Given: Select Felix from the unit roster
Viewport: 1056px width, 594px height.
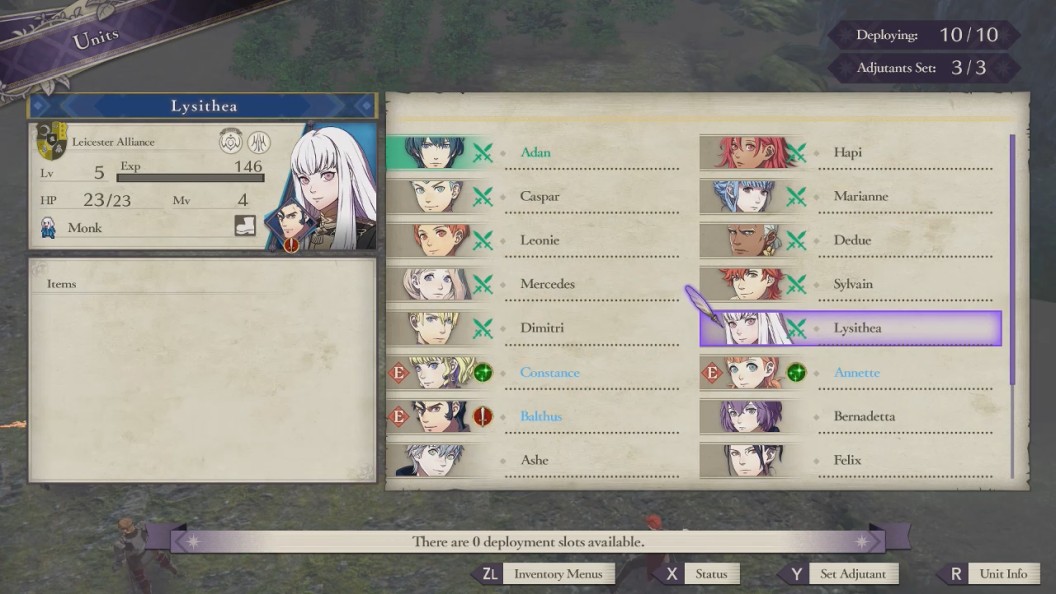Looking at the screenshot, I should [847, 460].
